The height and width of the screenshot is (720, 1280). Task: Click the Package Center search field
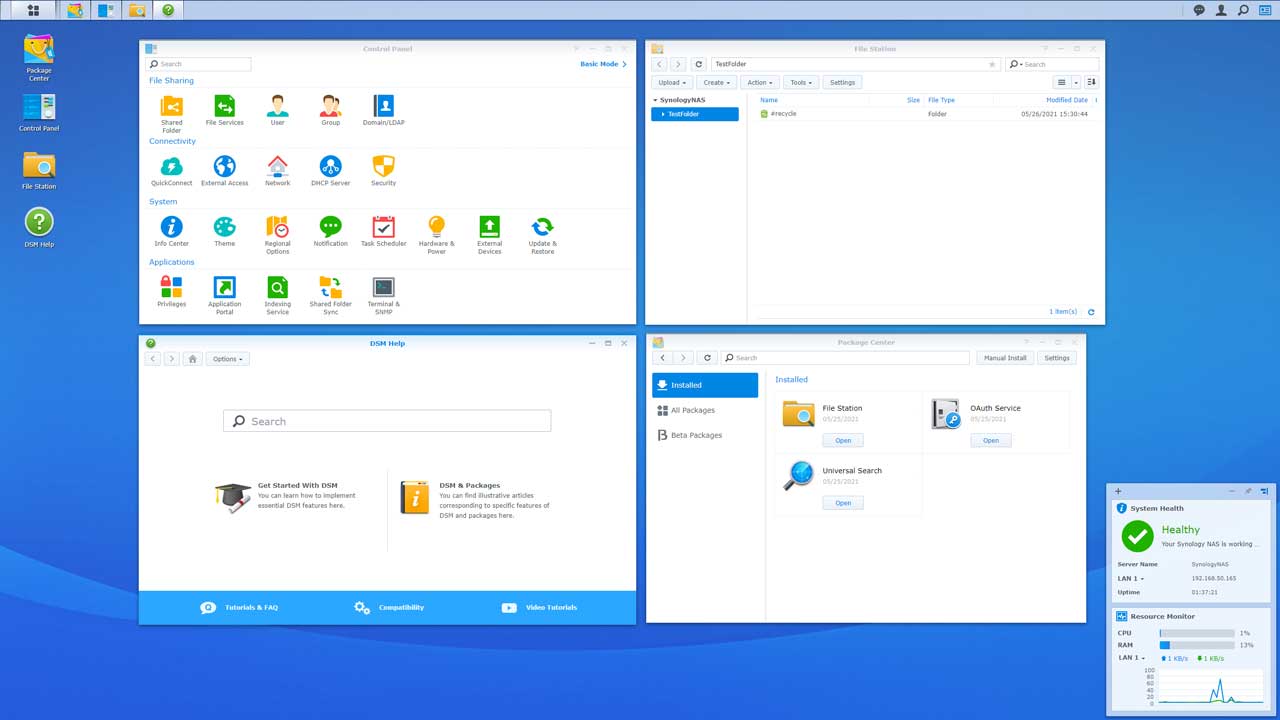[846, 358]
